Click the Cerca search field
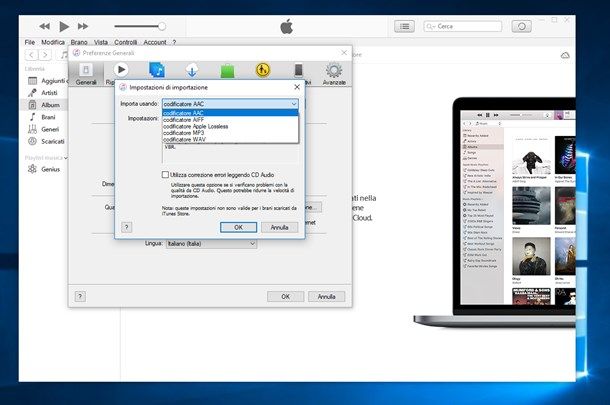The height and width of the screenshot is (405, 610). click(x=463, y=26)
